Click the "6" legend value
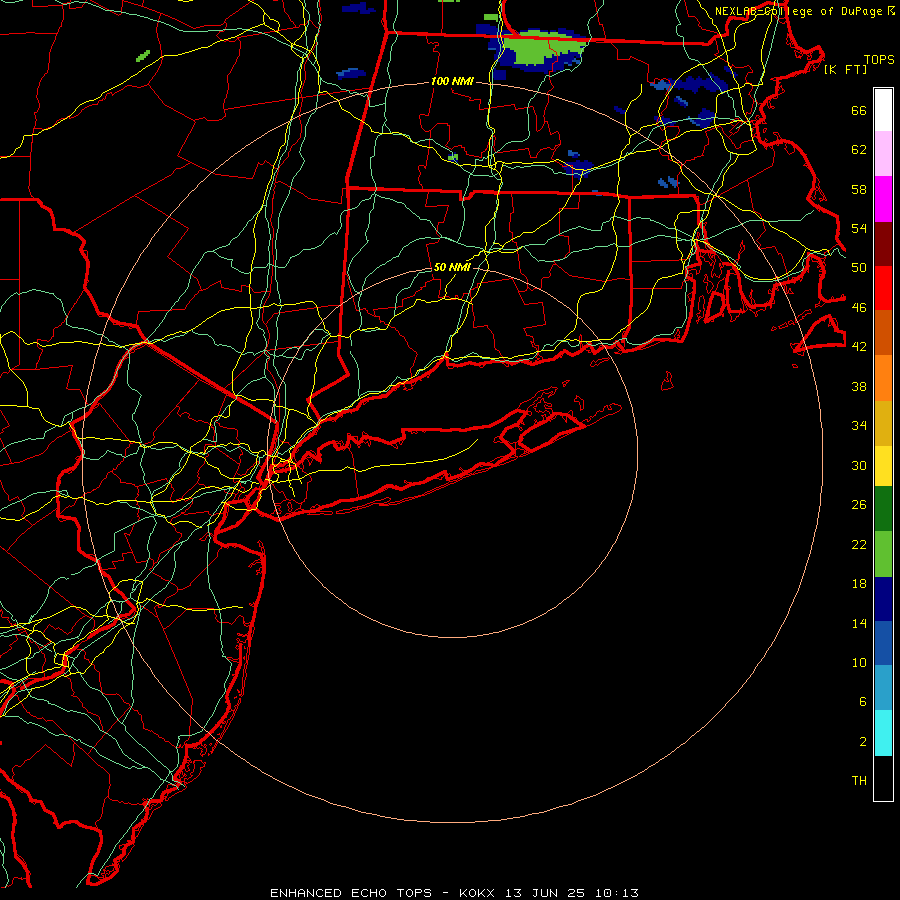This screenshot has width=900, height=900. (x=863, y=701)
